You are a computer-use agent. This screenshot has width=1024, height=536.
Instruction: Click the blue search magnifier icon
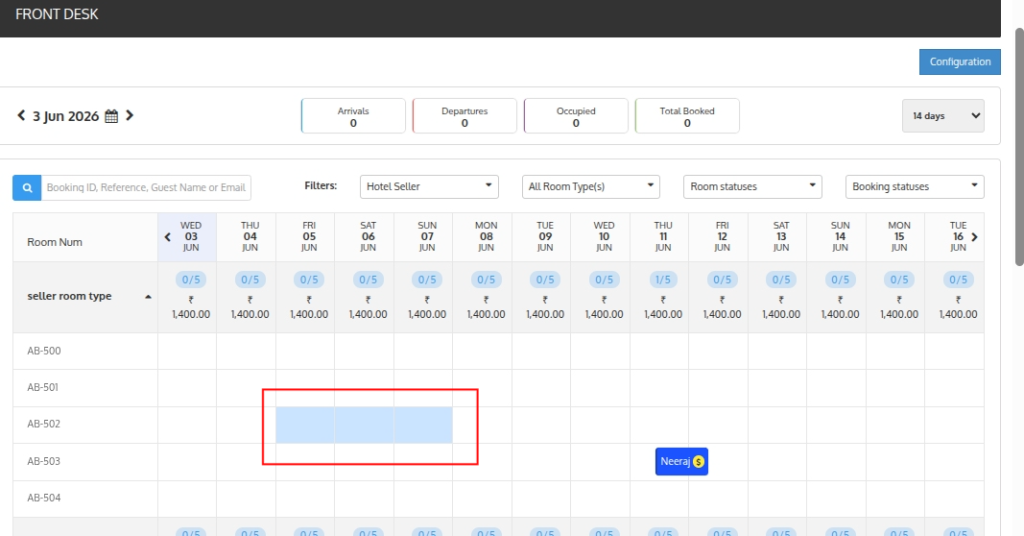tap(27, 187)
